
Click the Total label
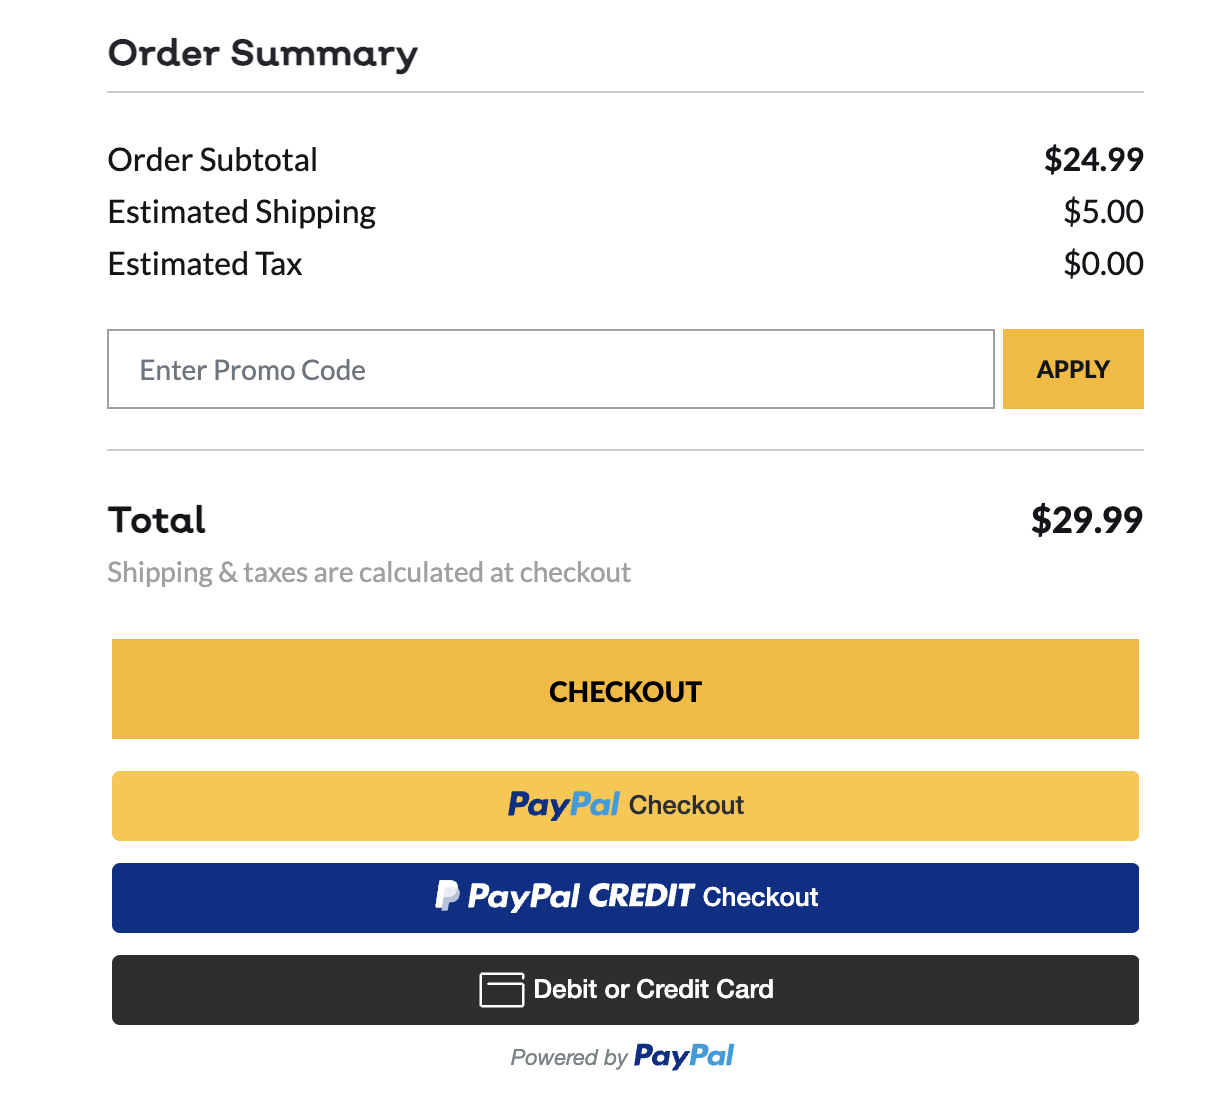click(x=157, y=520)
